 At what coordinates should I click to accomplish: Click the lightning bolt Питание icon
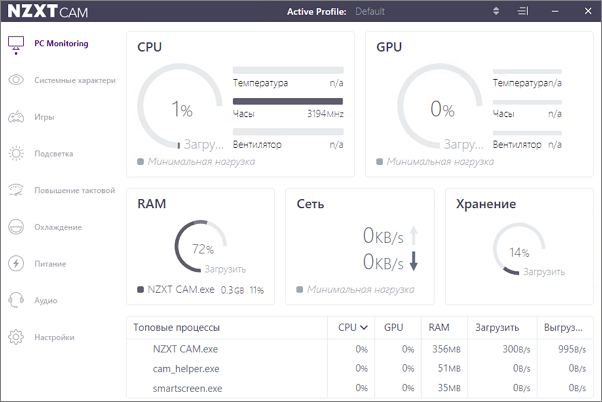pos(16,263)
